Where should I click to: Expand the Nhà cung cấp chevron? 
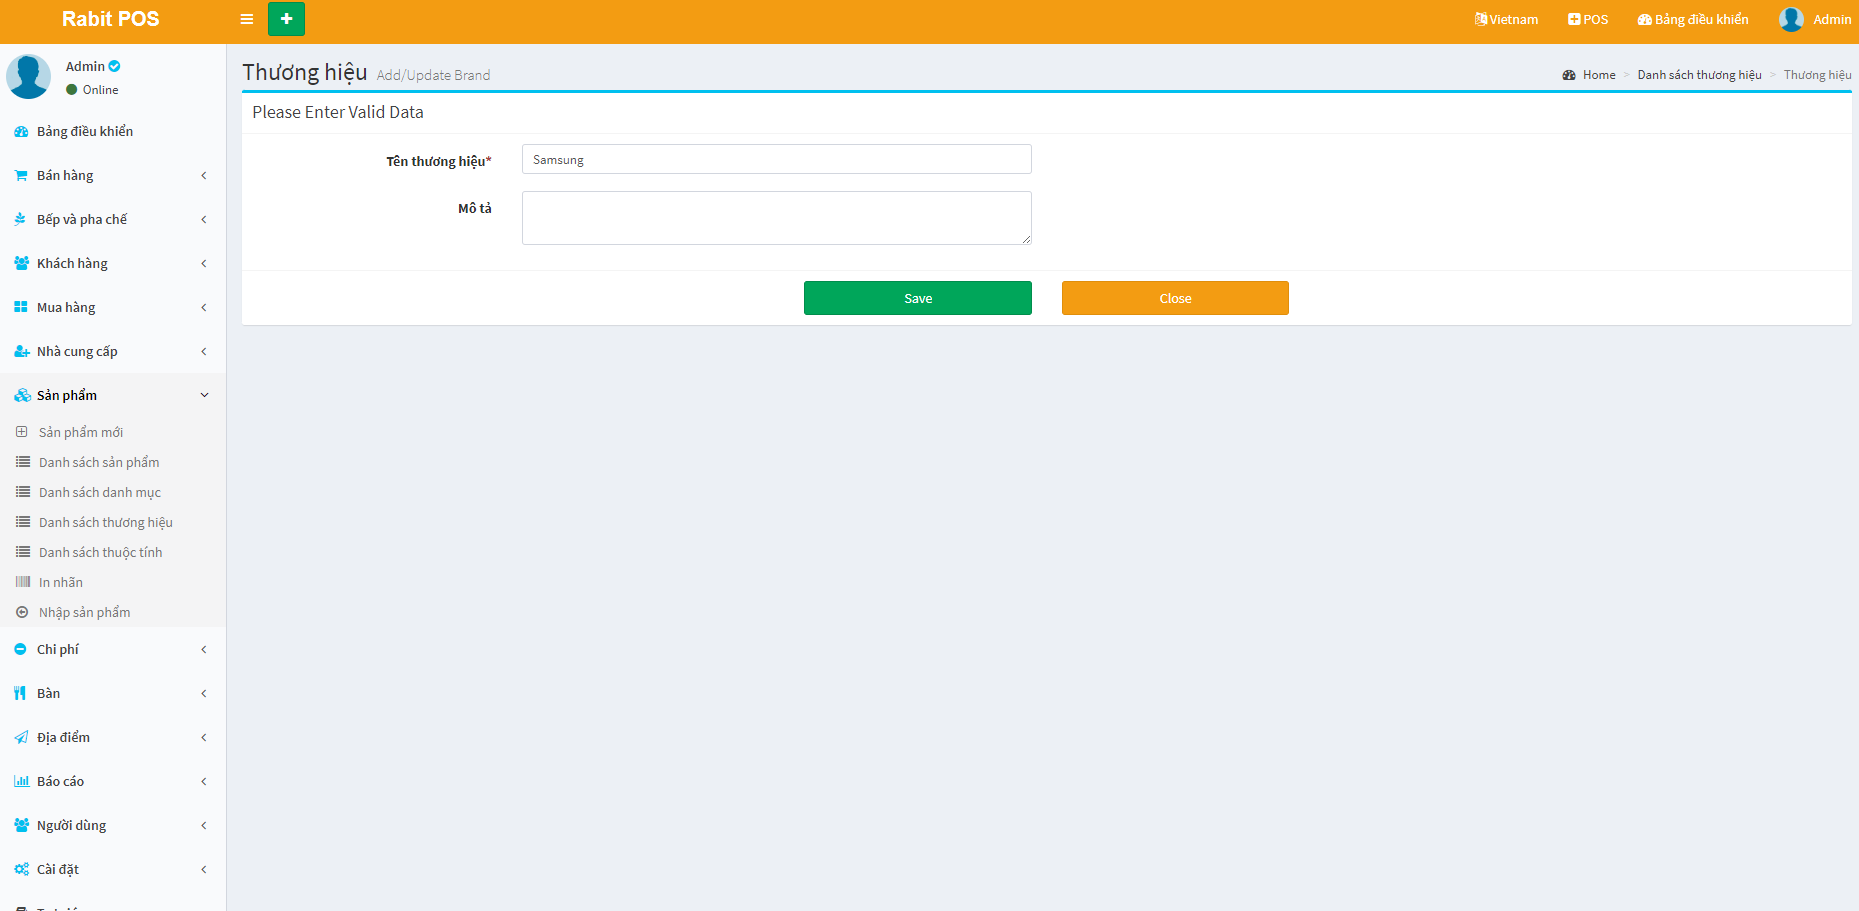(x=204, y=352)
